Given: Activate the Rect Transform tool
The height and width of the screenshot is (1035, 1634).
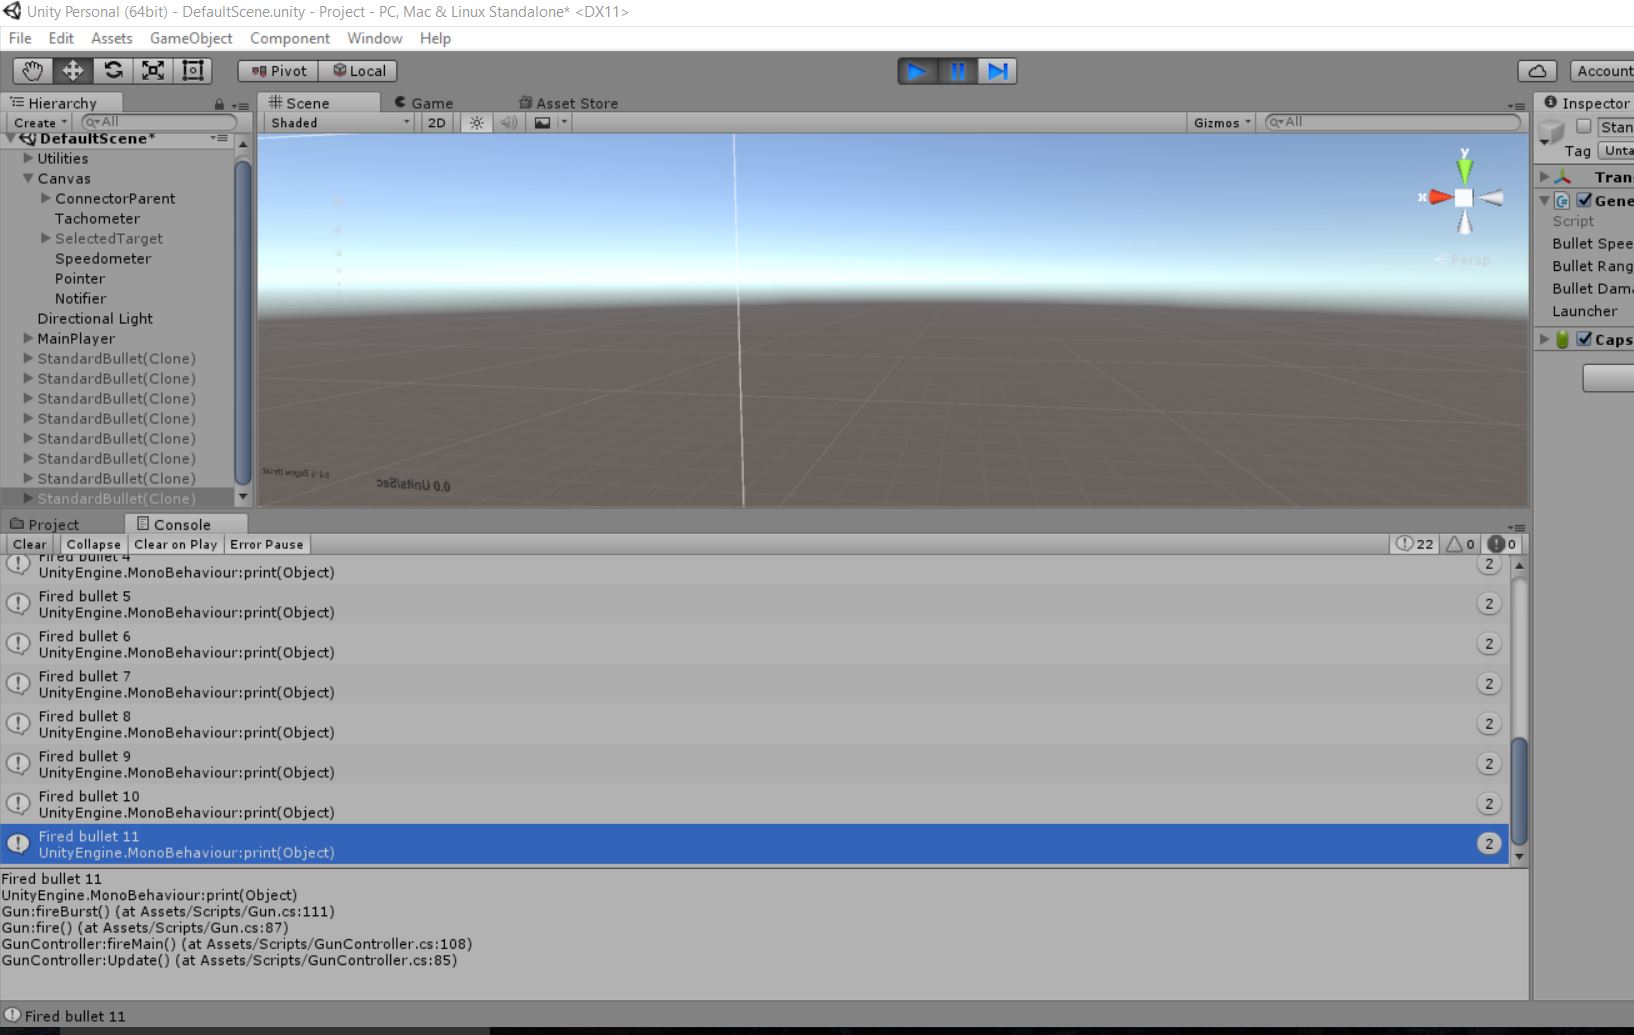Looking at the screenshot, I should (x=192, y=70).
